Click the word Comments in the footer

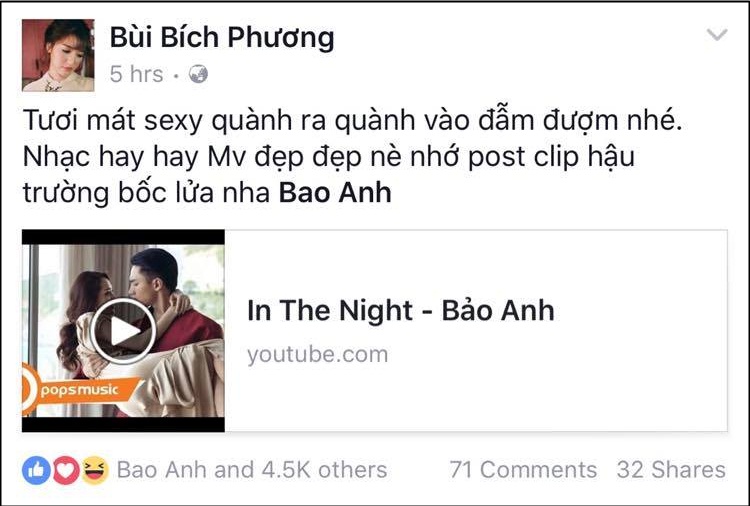tap(539, 470)
